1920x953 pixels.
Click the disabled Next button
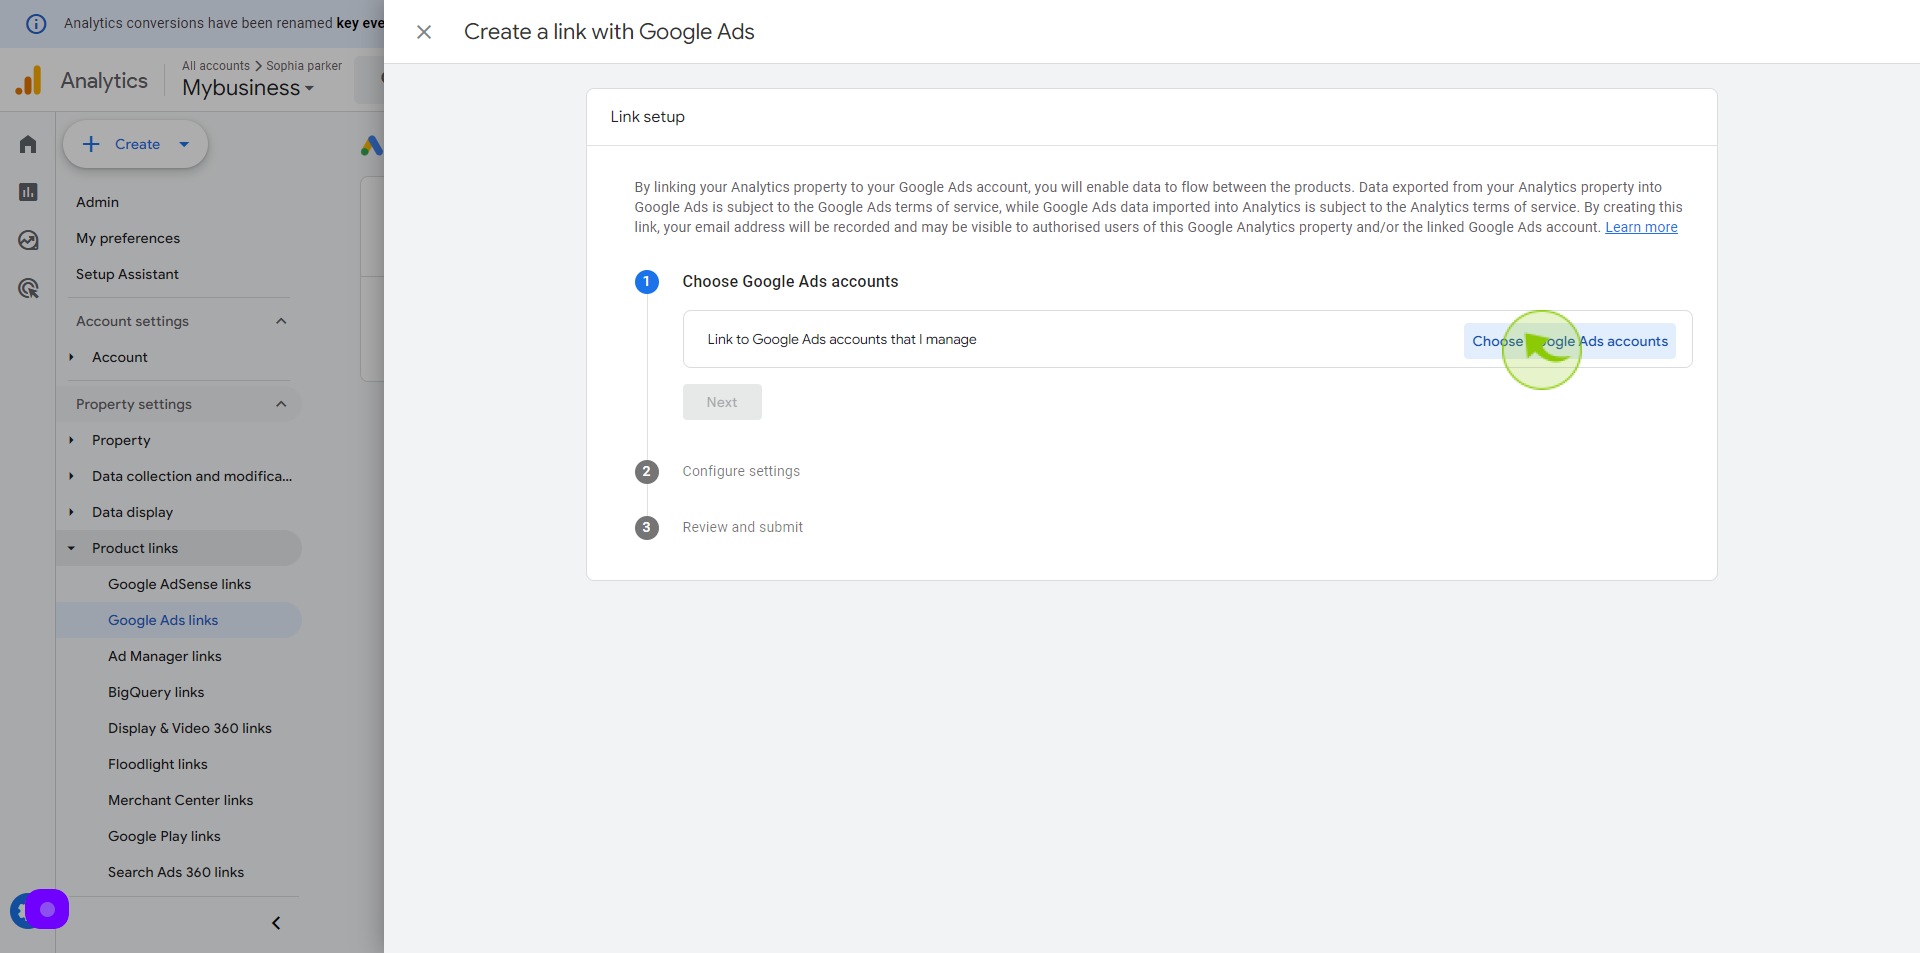click(722, 402)
